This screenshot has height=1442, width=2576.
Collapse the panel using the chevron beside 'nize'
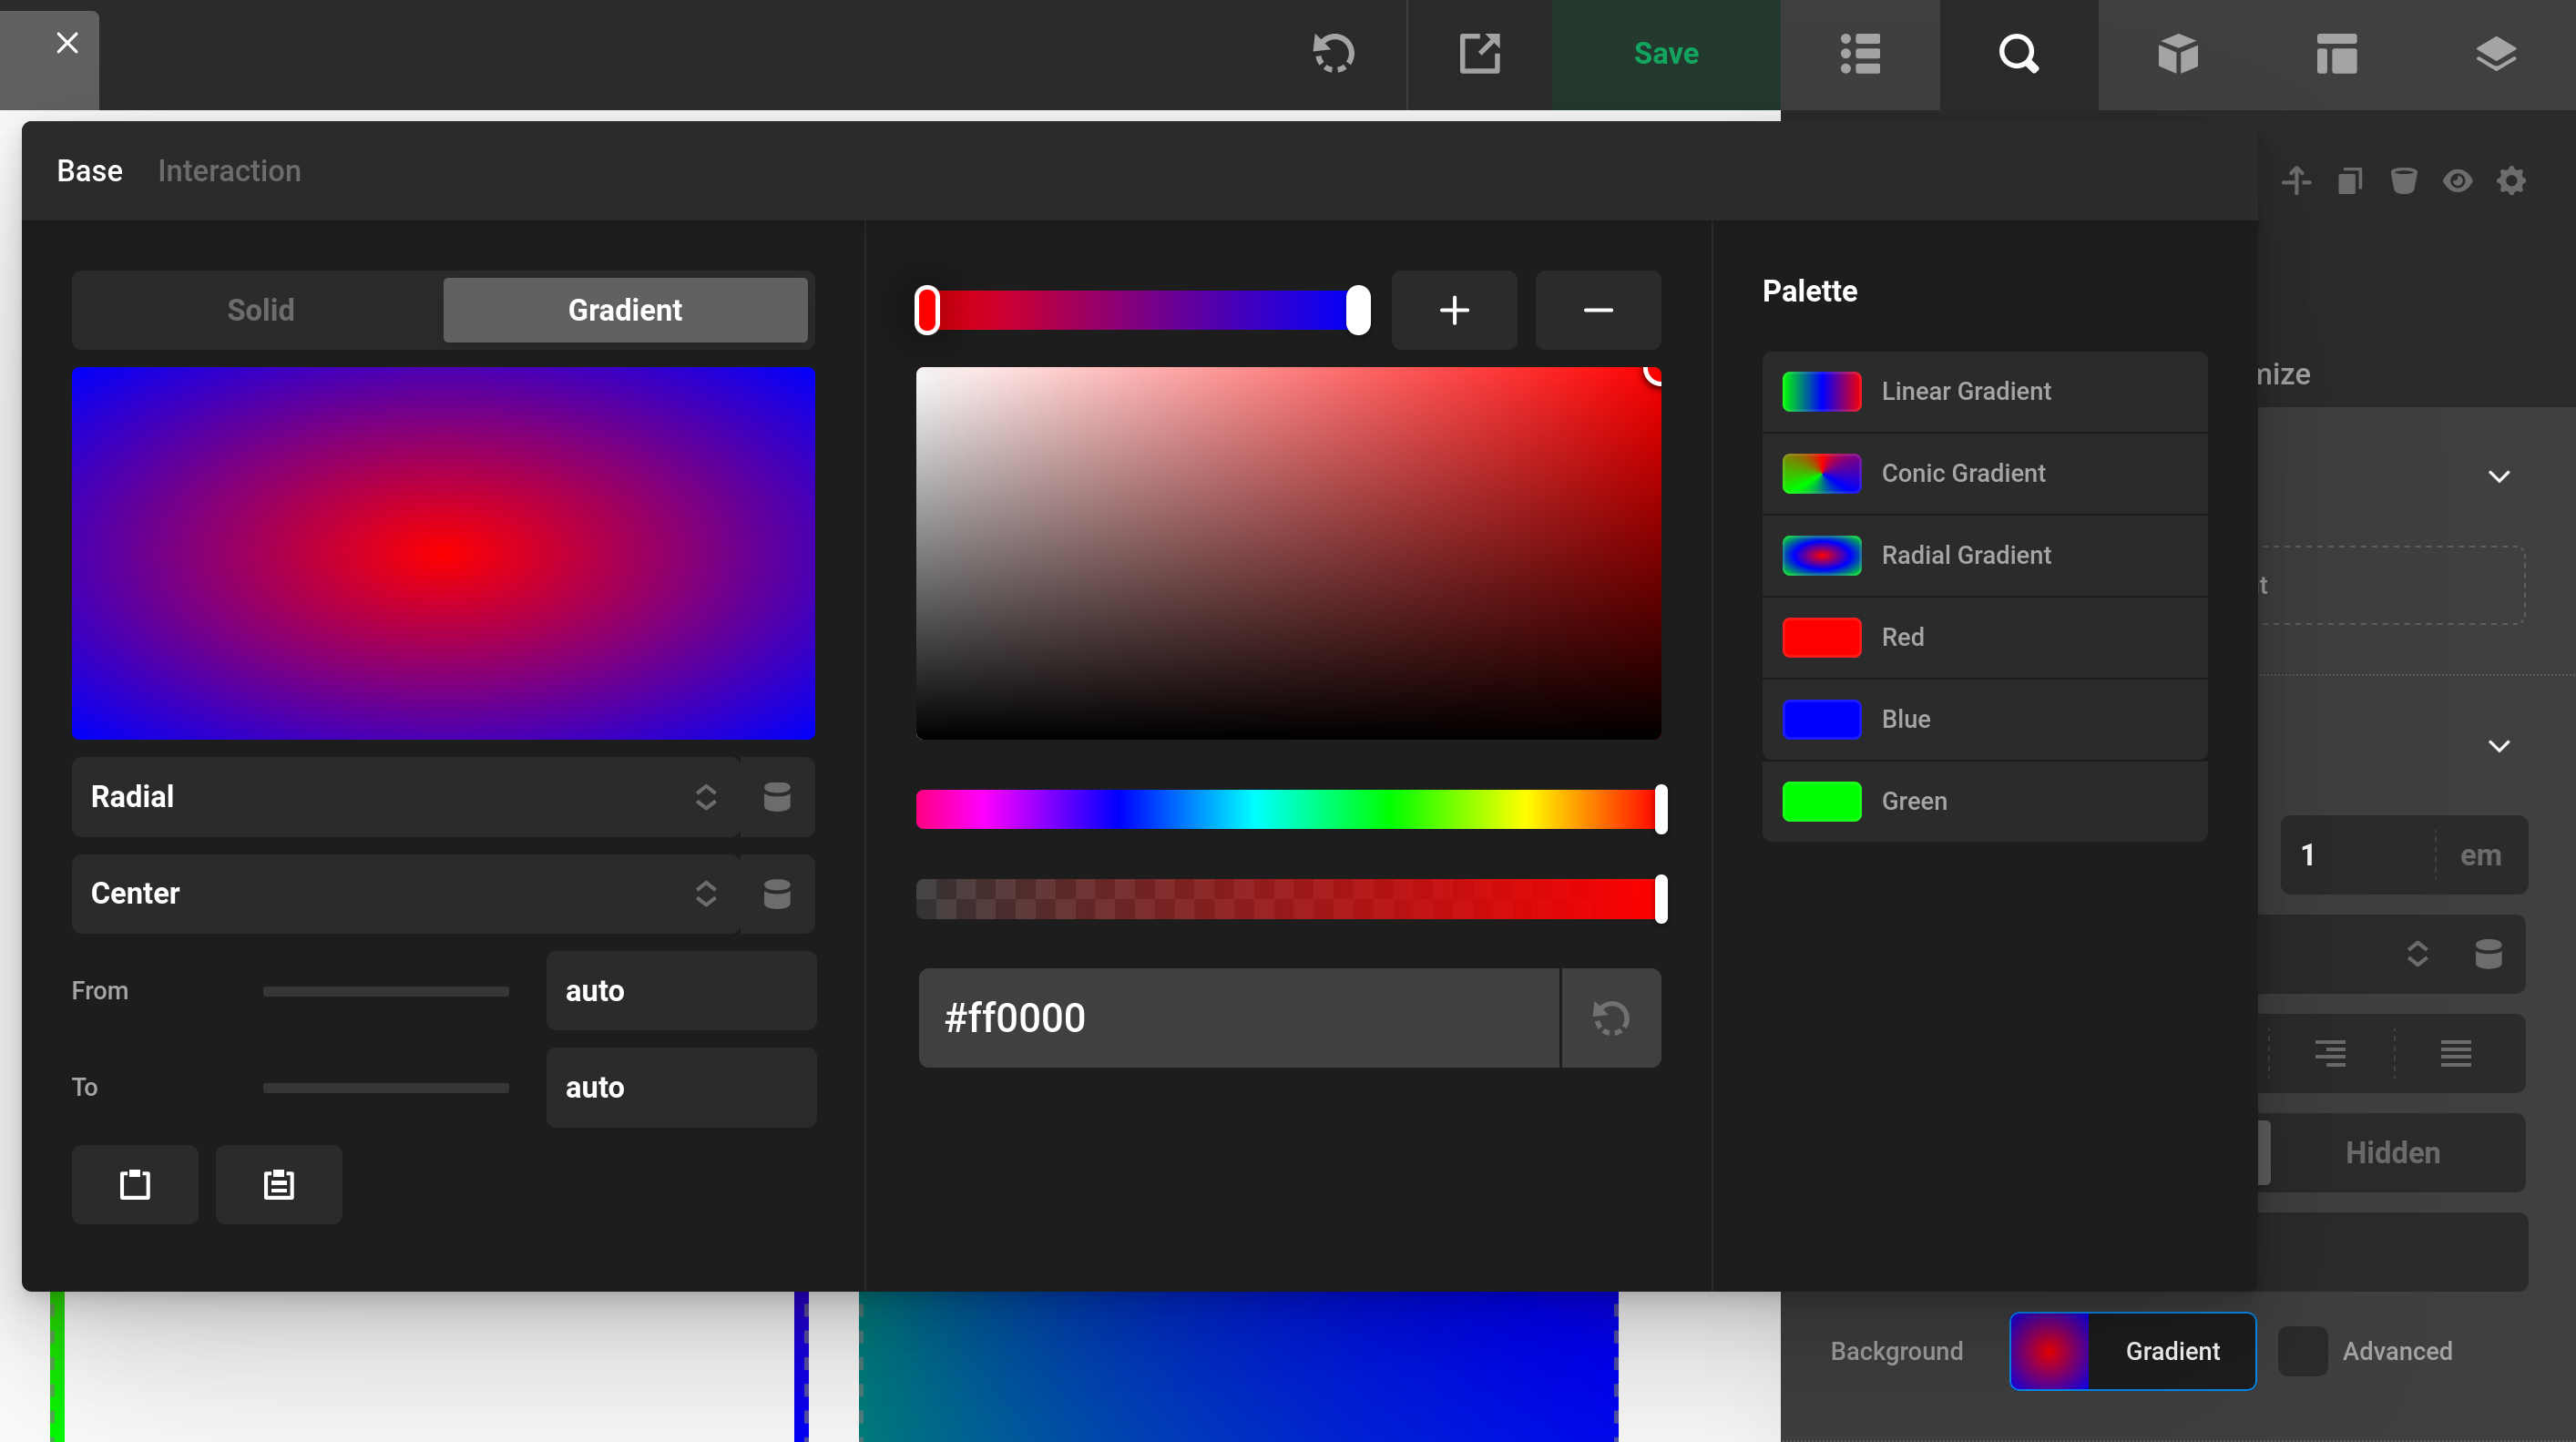coord(2498,476)
